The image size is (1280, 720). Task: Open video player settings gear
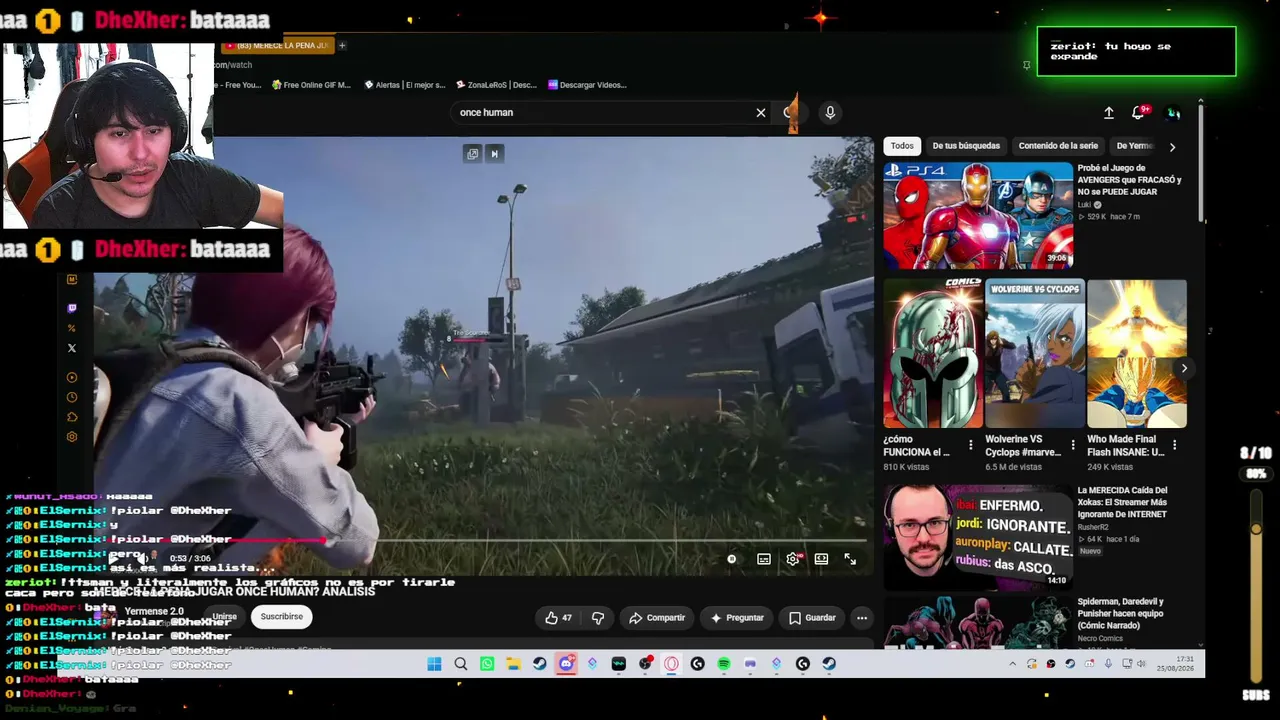(793, 559)
